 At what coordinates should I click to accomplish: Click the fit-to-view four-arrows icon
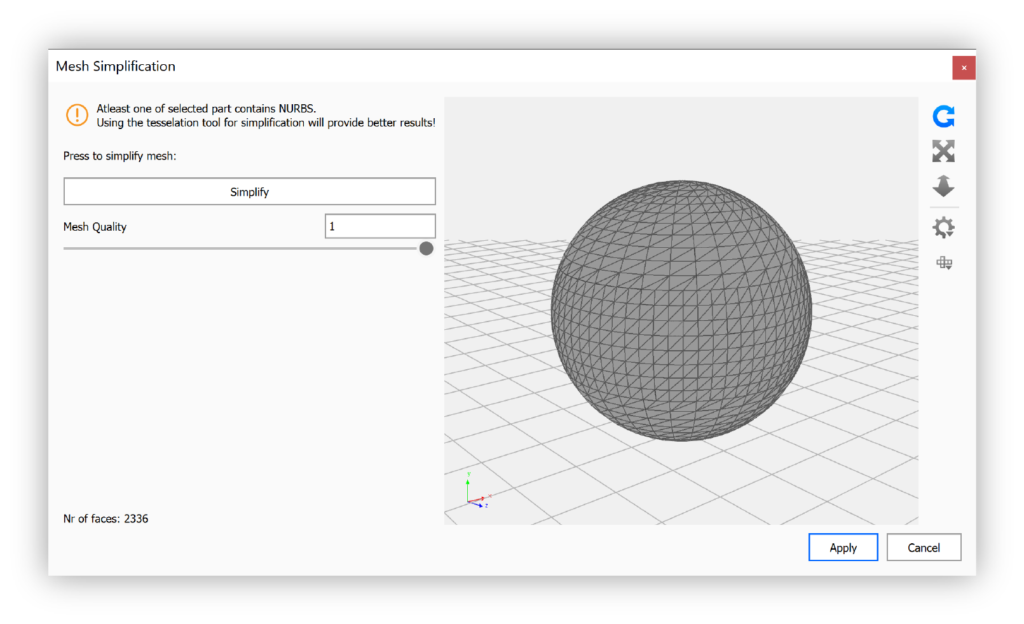click(943, 151)
